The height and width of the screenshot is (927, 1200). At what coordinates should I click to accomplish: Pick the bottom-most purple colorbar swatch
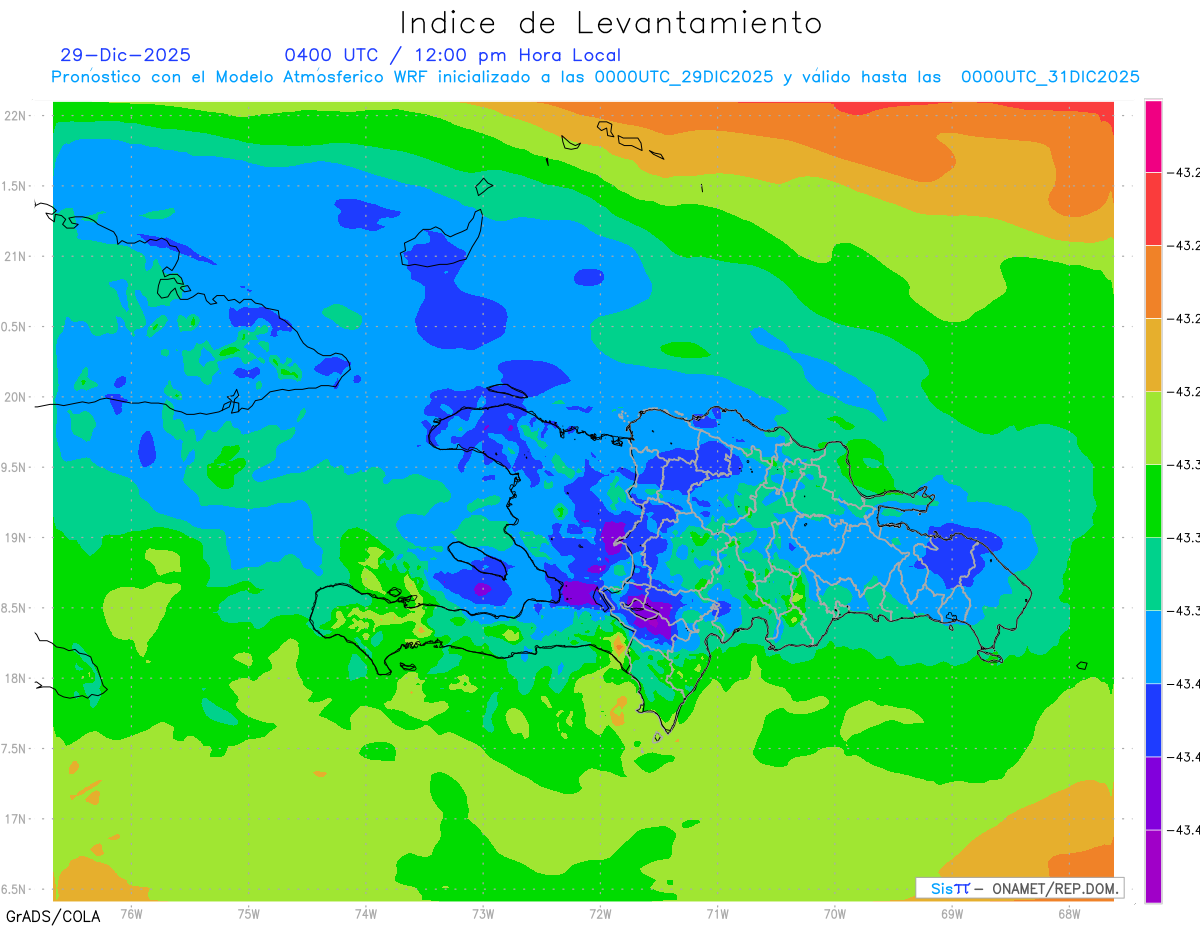click(x=1153, y=866)
